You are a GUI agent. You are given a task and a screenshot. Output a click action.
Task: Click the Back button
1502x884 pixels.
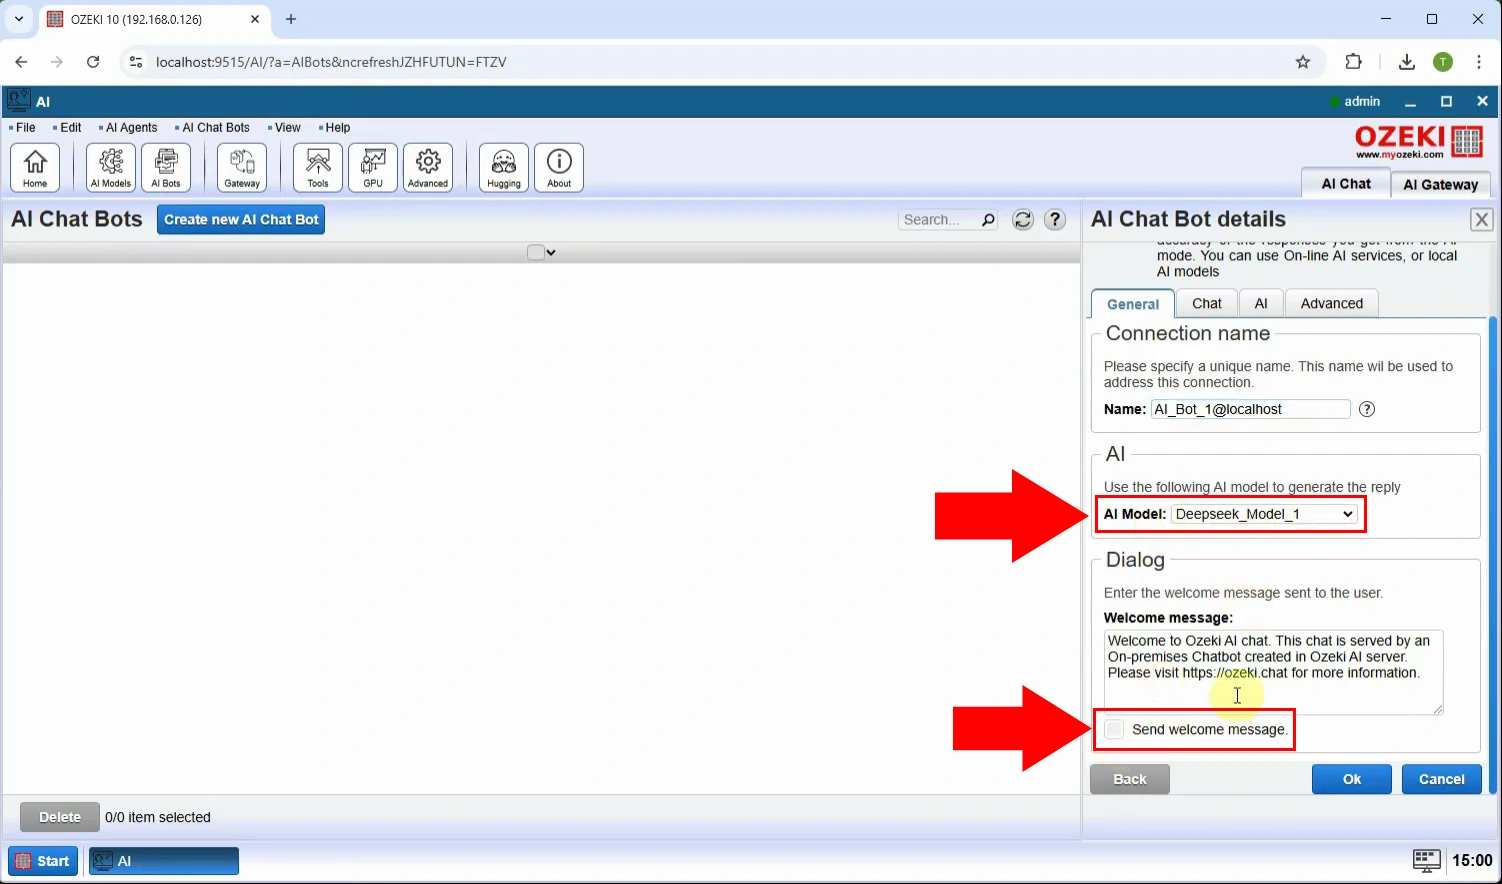(x=1130, y=779)
